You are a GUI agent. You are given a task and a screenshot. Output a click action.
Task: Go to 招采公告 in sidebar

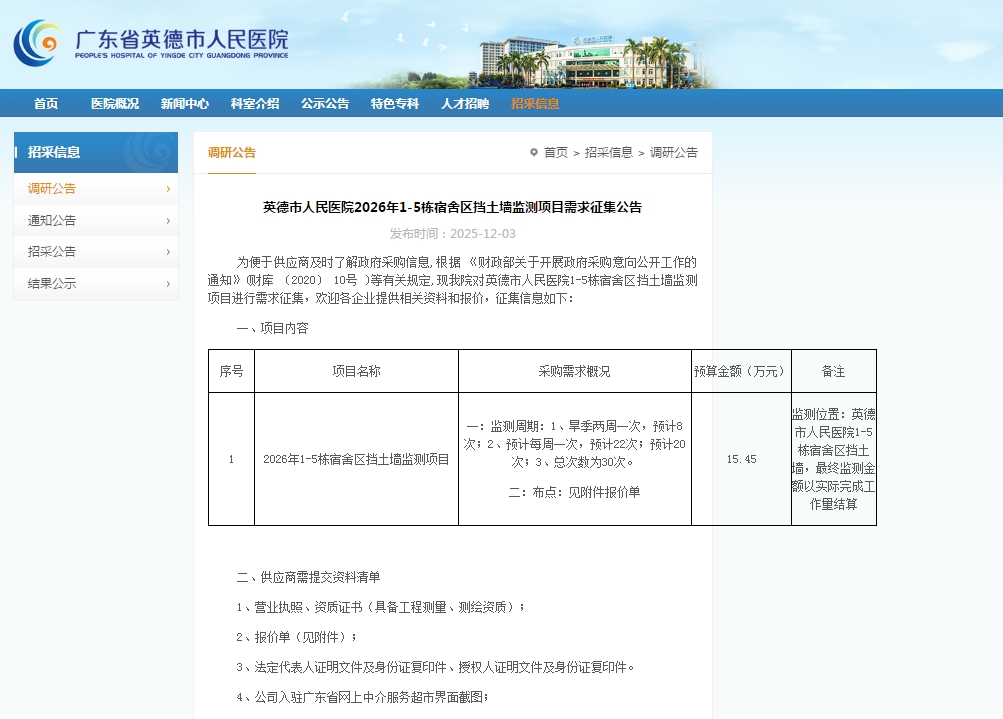point(52,252)
